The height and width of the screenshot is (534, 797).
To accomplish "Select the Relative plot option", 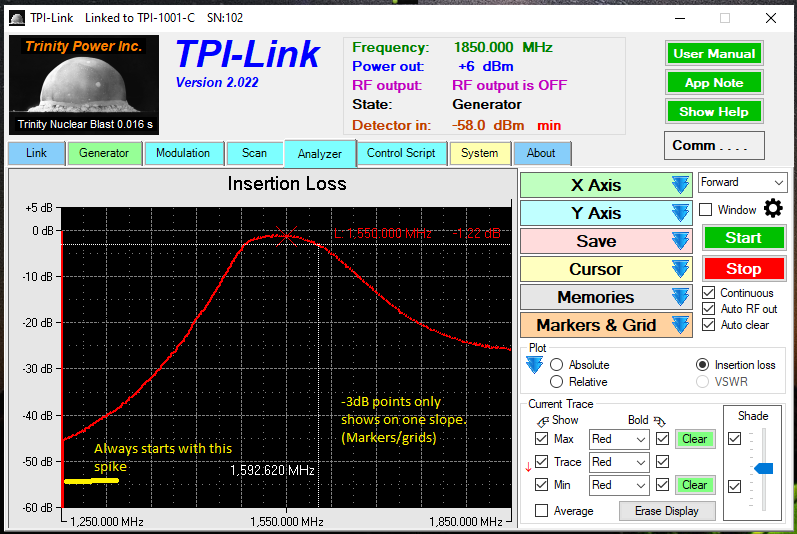I will click(x=557, y=382).
